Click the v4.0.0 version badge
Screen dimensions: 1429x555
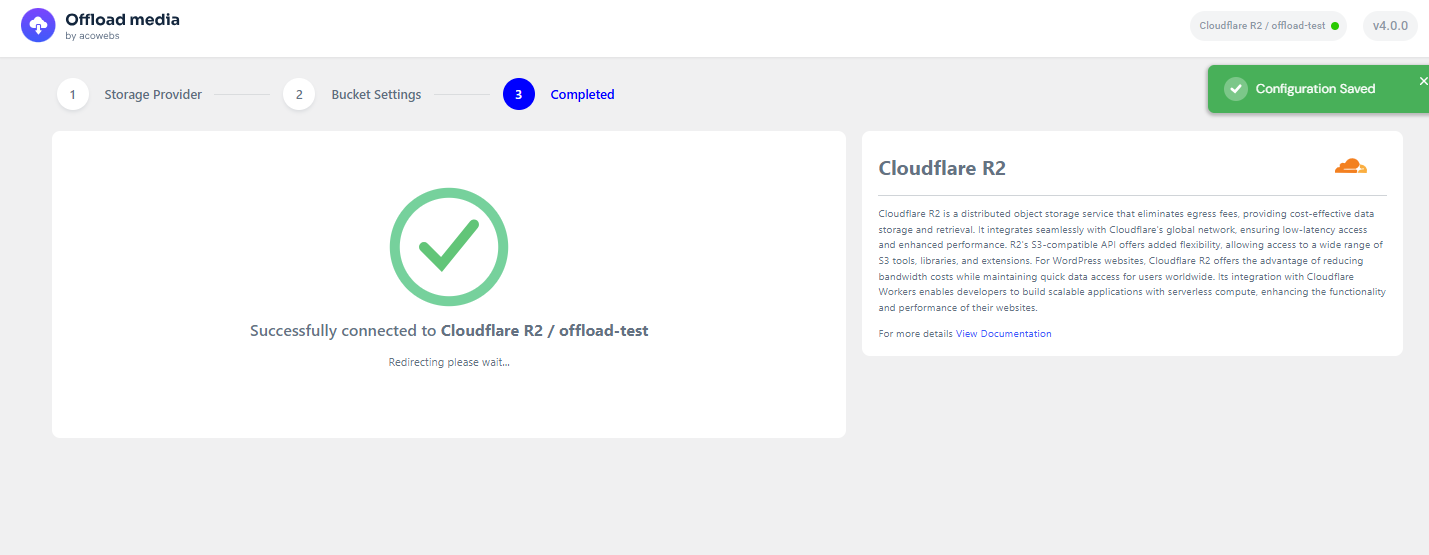click(1389, 26)
